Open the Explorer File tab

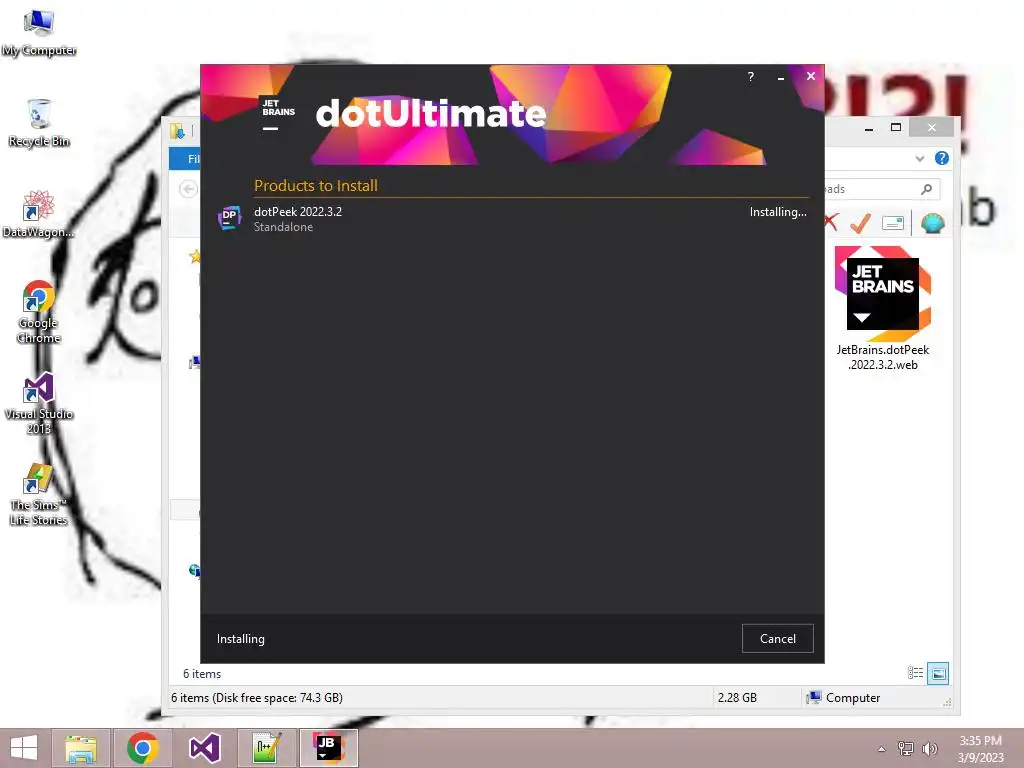pyautogui.click(x=185, y=159)
